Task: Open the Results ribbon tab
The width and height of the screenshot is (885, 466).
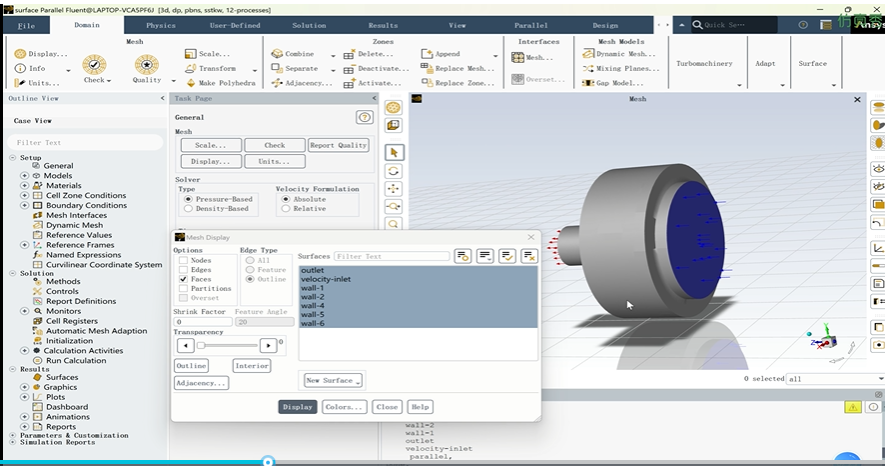Action: (x=383, y=25)
